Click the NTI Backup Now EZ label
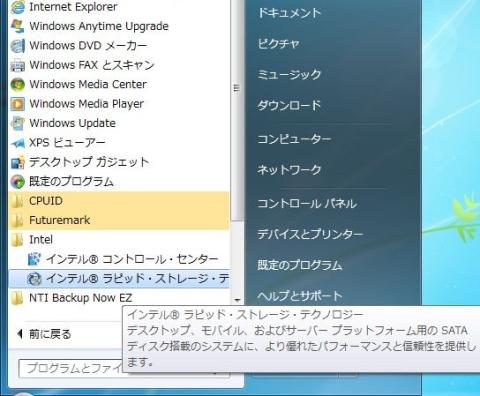Screen dimensions: 480x396 [x=81, y=298]
